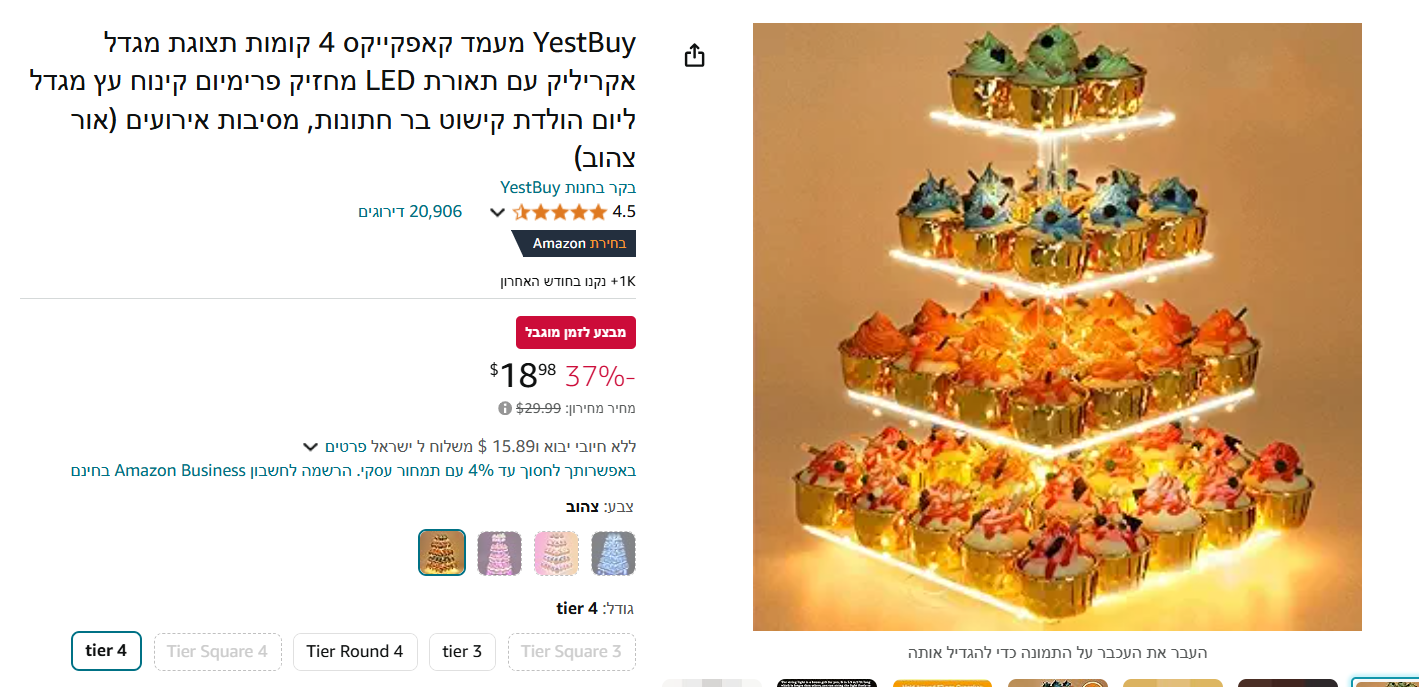
Task: Open the Amazon Business free signup link
Action: pyautogui.click(x=353, y=470)
